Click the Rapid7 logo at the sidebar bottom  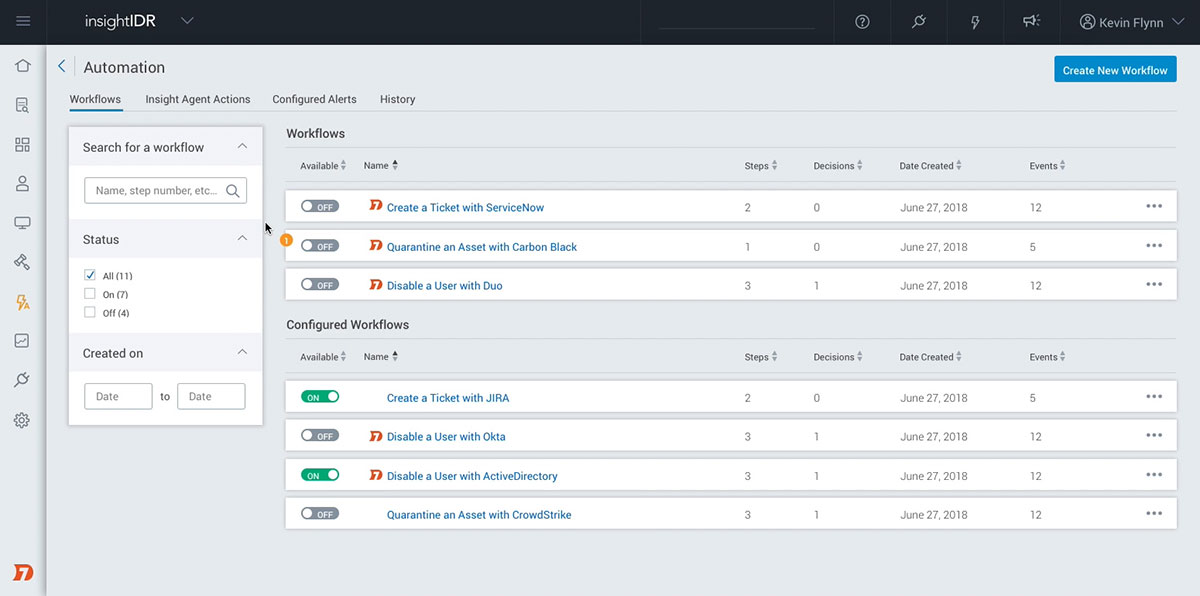[22, 572]
